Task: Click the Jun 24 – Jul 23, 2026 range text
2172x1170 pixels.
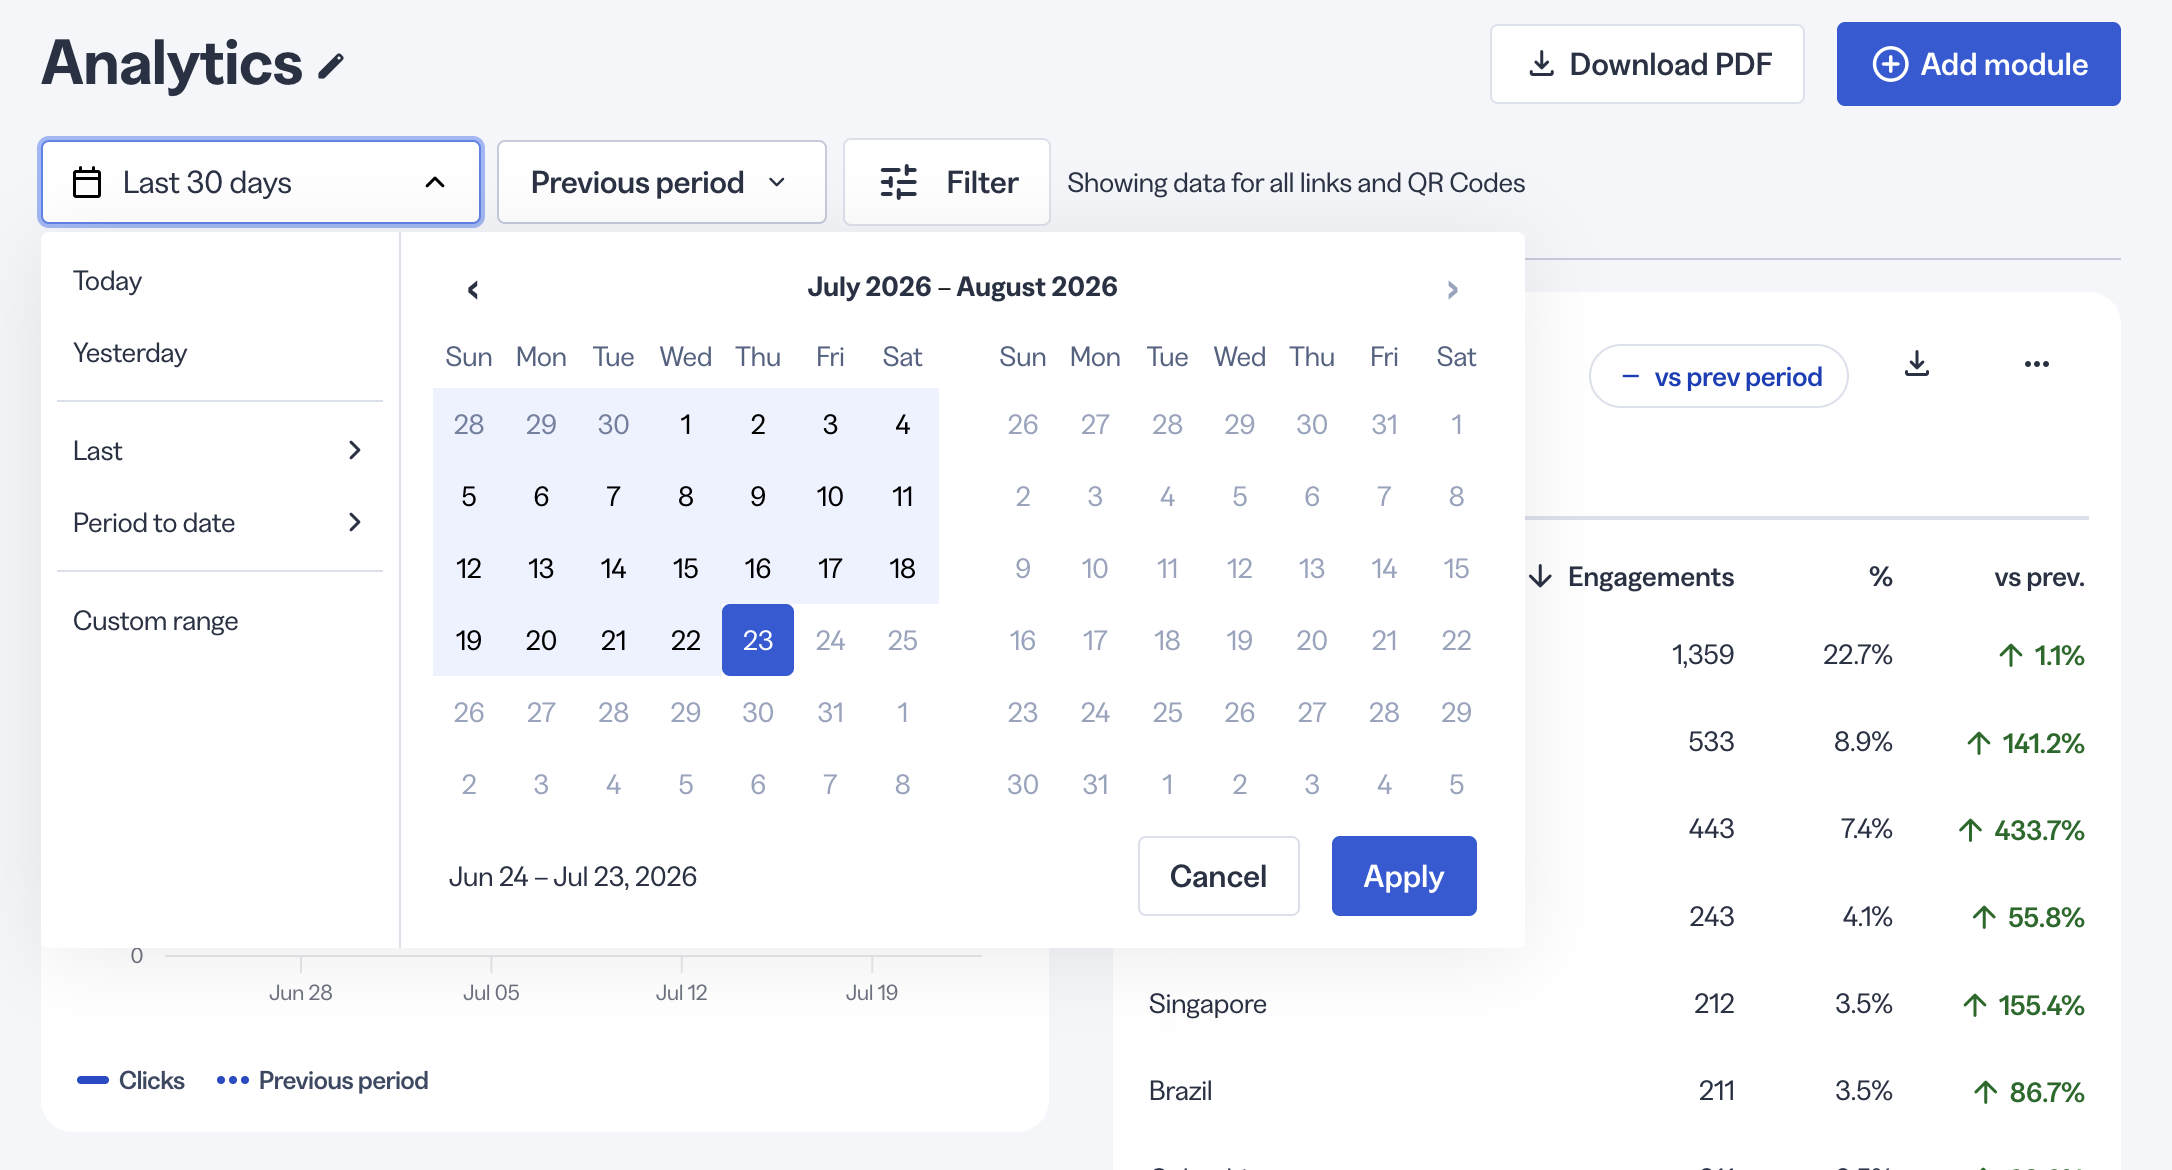Action: [x=572, y=877]
